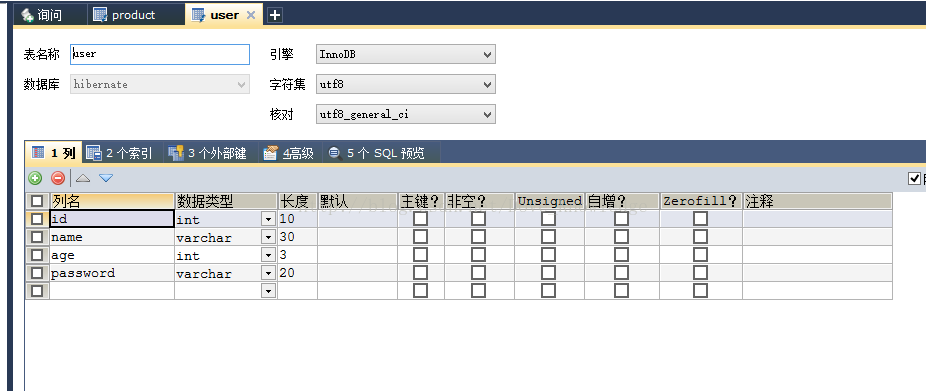Click the table name input field
The image size is (926, 391).
pyautogui.click(x=160, y=54)
